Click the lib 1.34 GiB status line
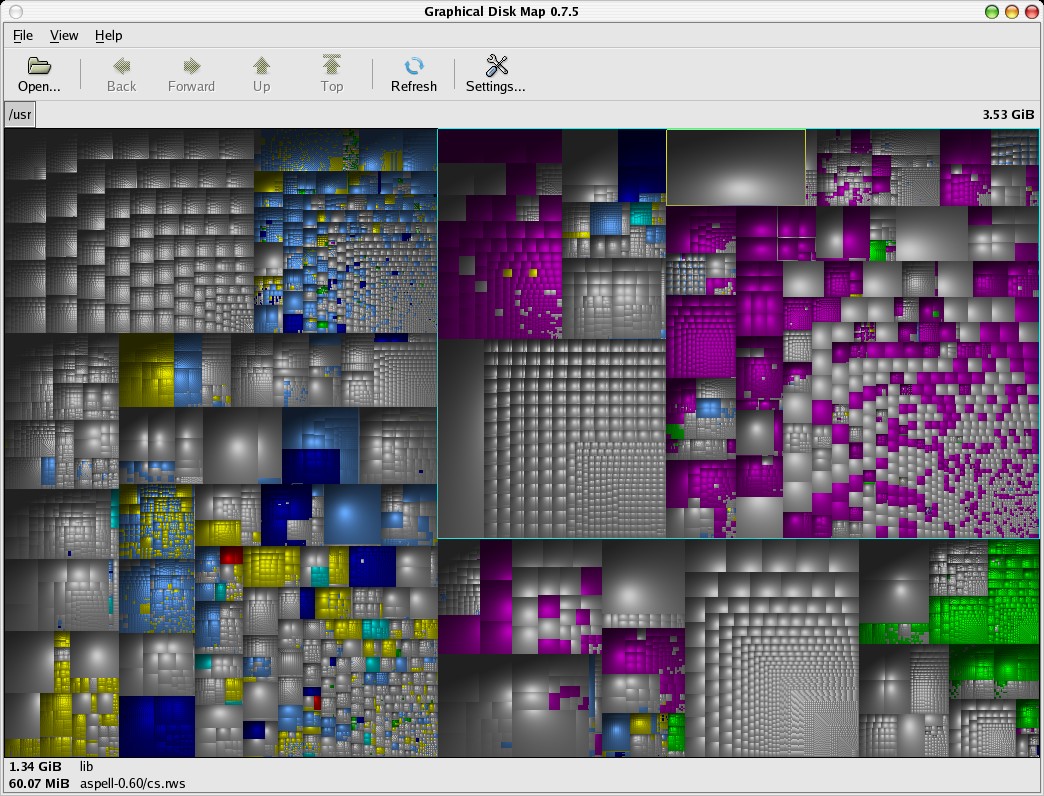Viewport: 1044px width, 796px height. 86,767
